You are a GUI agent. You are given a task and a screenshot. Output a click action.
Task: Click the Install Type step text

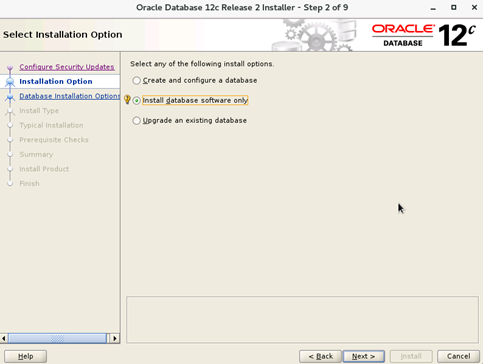(x=39, y=111)
